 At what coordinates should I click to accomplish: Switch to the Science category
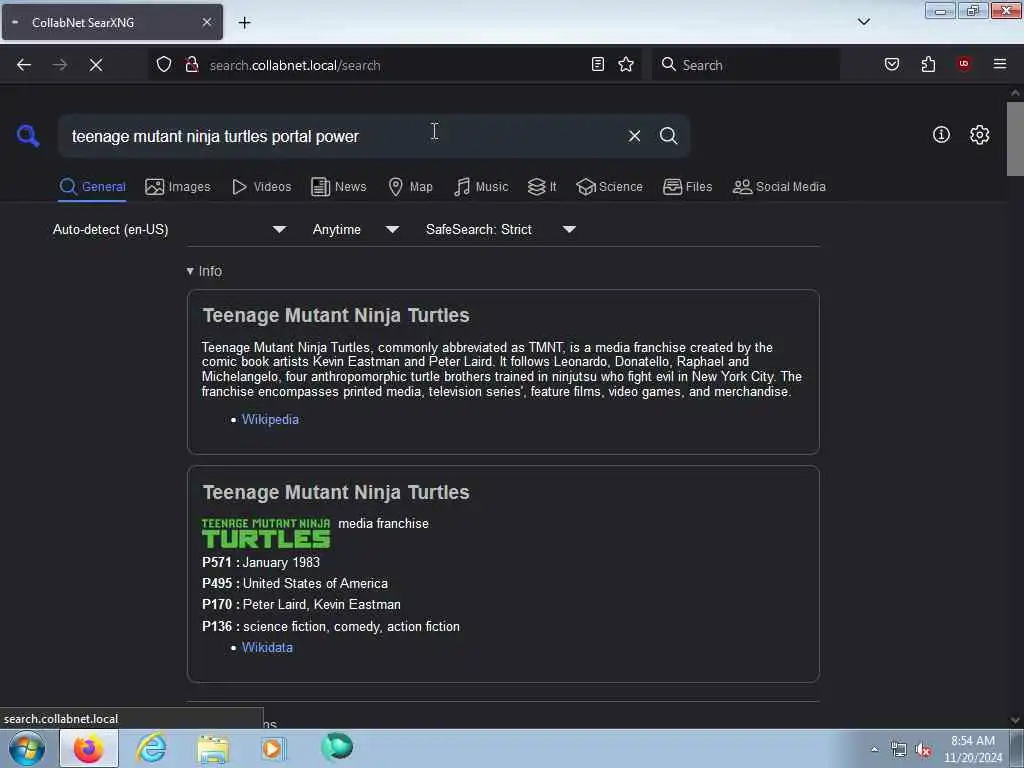(x=609, y=187)
